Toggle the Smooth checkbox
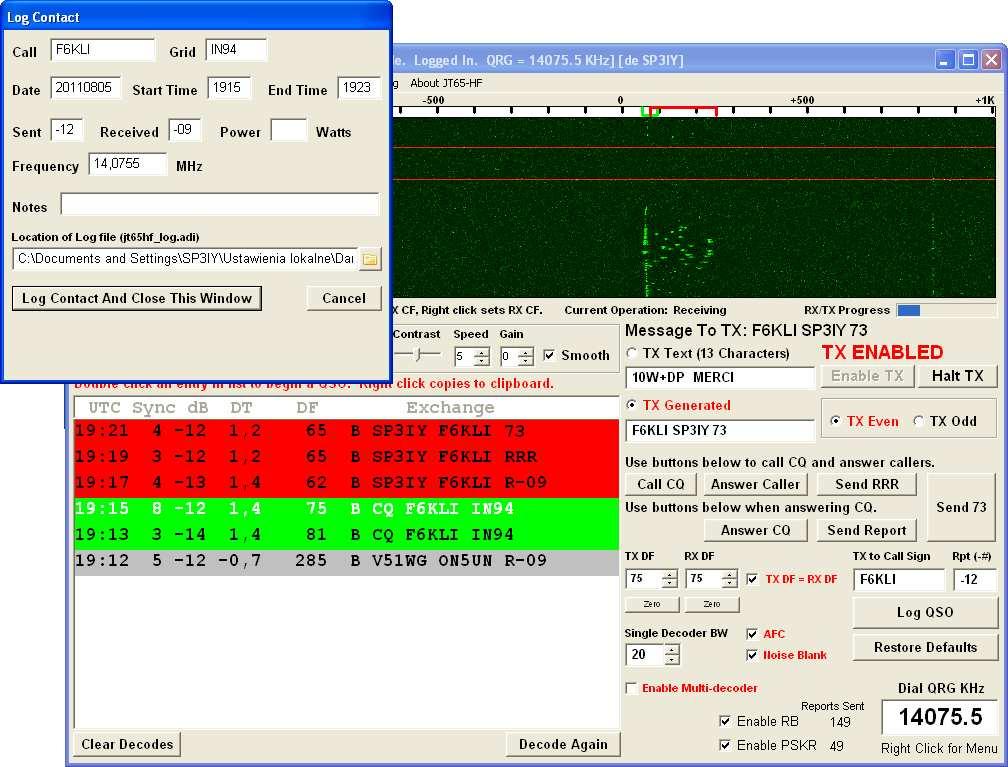This screenshot has height=767, width=1008. (548, 355)
